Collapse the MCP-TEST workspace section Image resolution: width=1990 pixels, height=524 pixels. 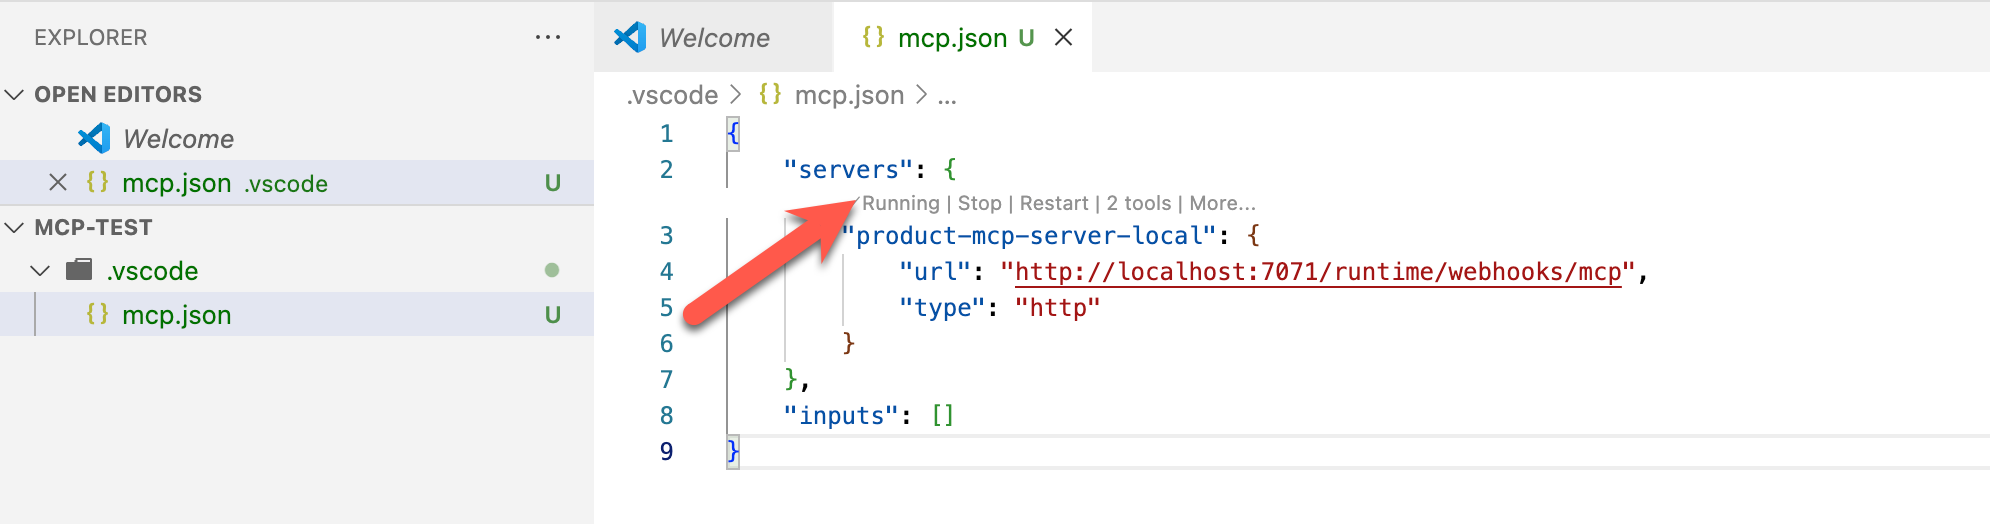click(x=15, y=228)
